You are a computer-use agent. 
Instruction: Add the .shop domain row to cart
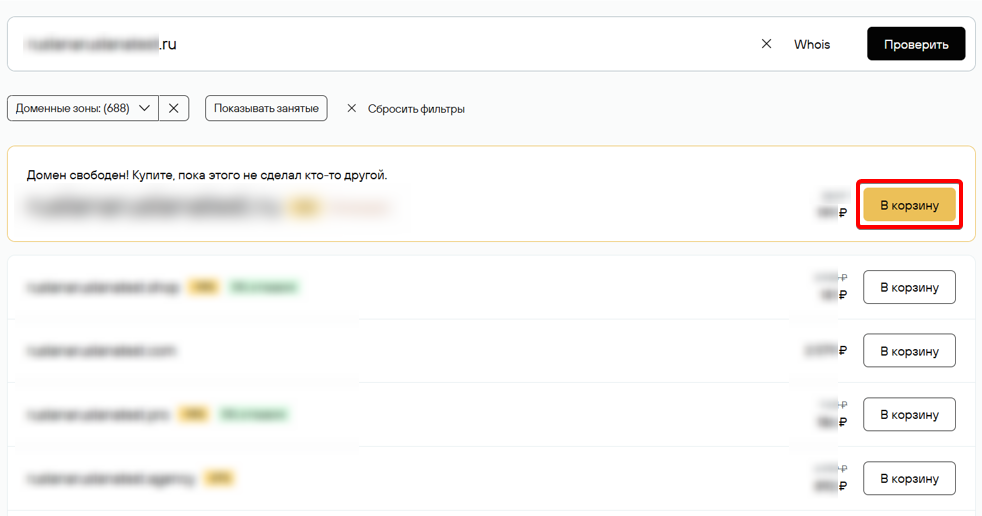click(x=909, y=287)
